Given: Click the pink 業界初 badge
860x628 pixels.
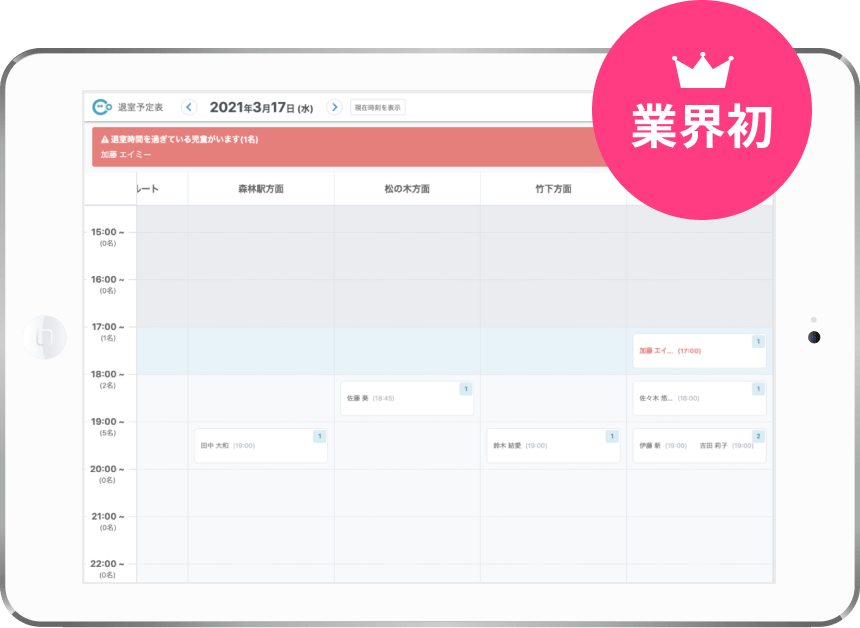Looking at the screenshot, I should pyautogui.click(x=702, y=110).
